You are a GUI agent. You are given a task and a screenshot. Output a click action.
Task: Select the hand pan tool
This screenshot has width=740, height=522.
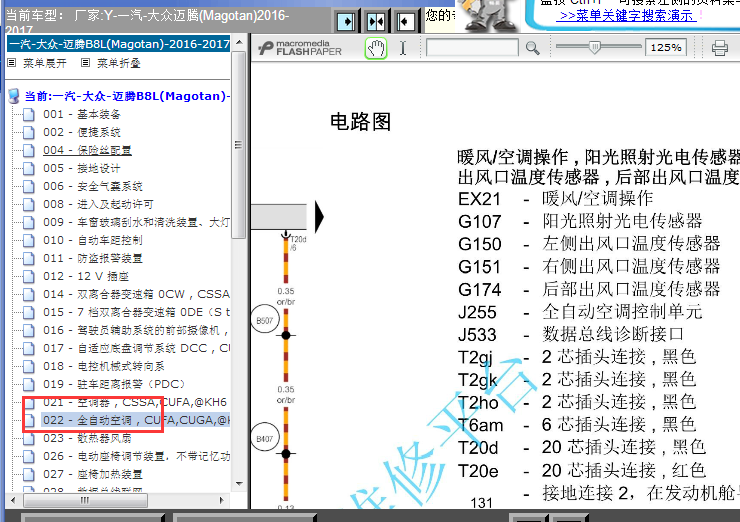[376, 48]
